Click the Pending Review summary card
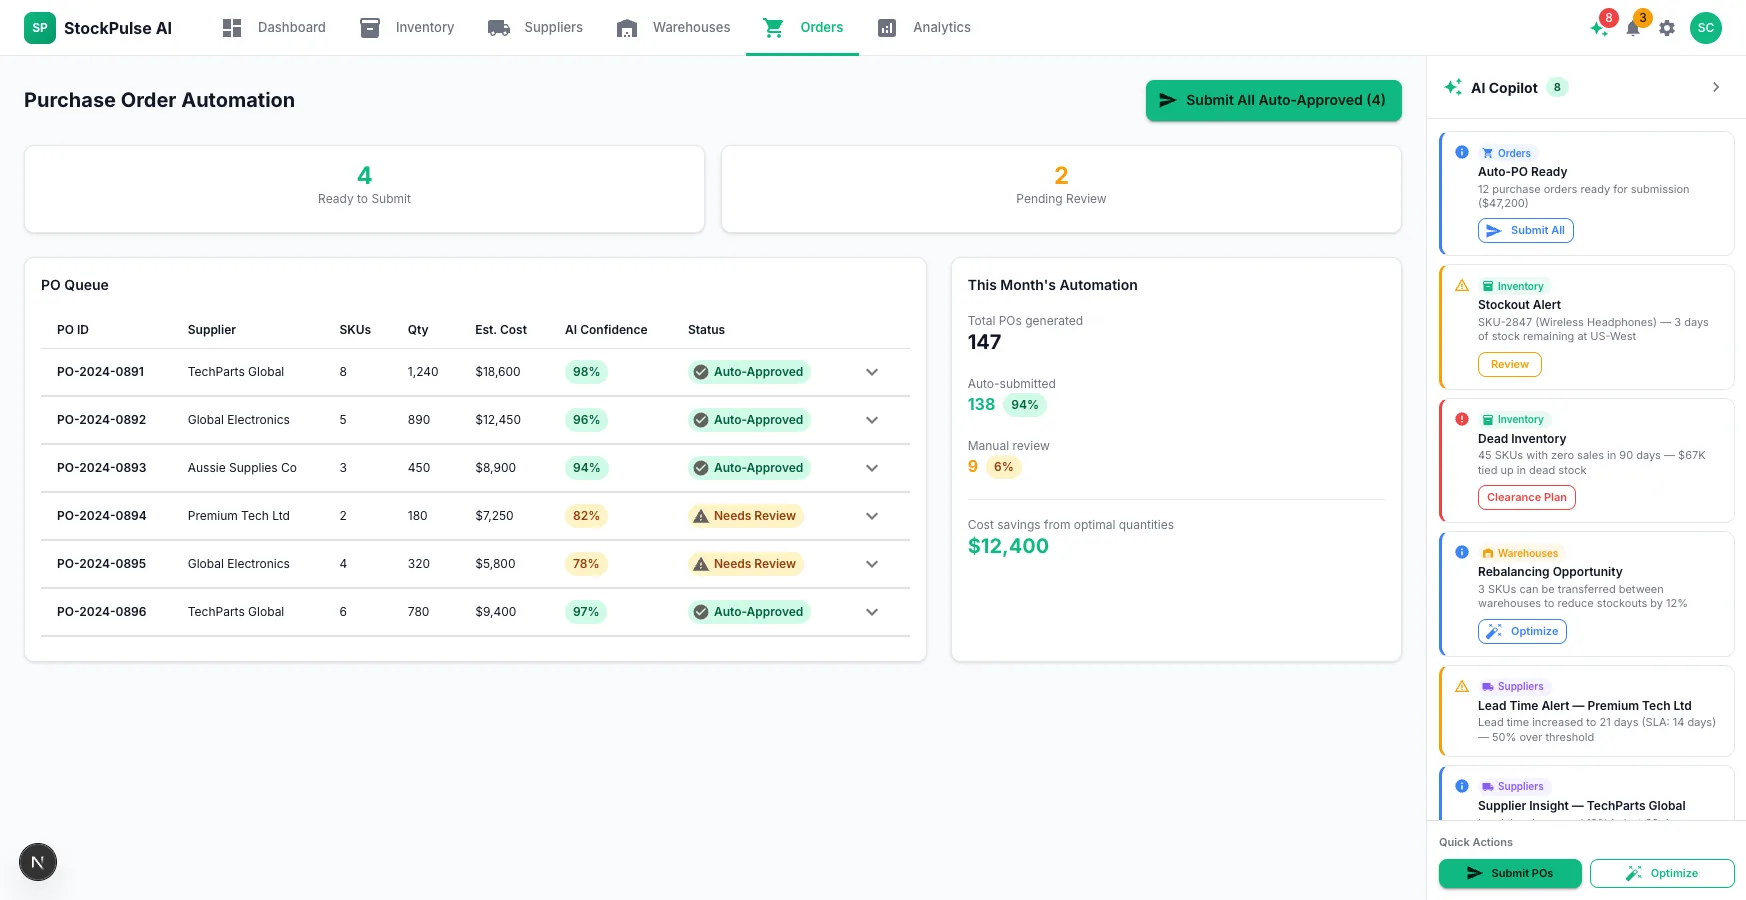The image size is (1746, 900). point(1061,189)
